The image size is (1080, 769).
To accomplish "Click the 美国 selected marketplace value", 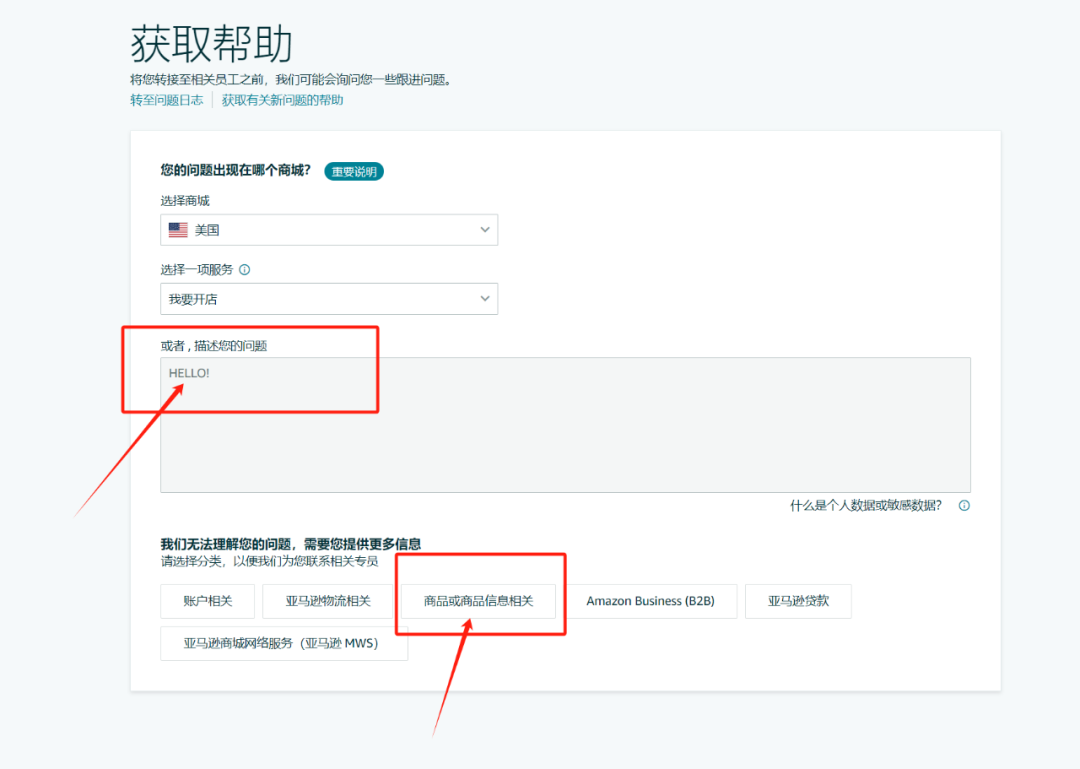I will tap(205, 229).
